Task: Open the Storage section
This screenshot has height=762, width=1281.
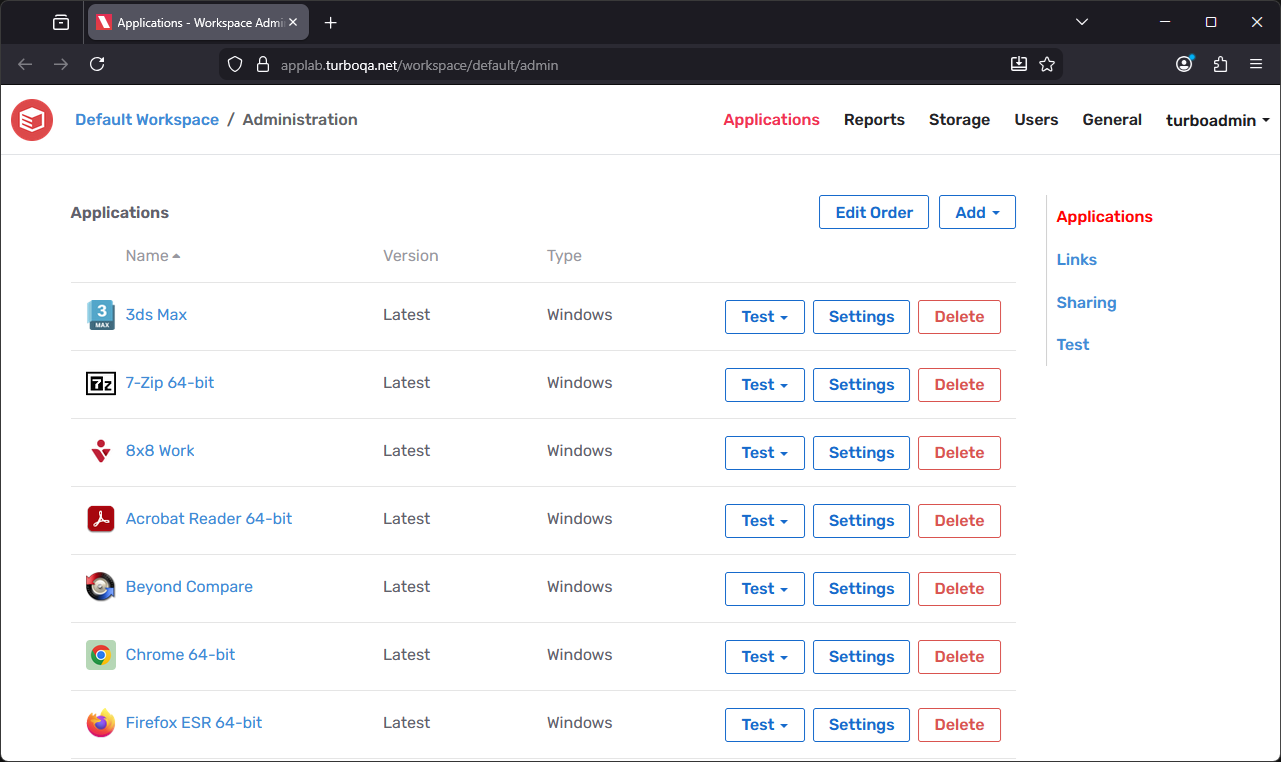Action: pos(958,119)
